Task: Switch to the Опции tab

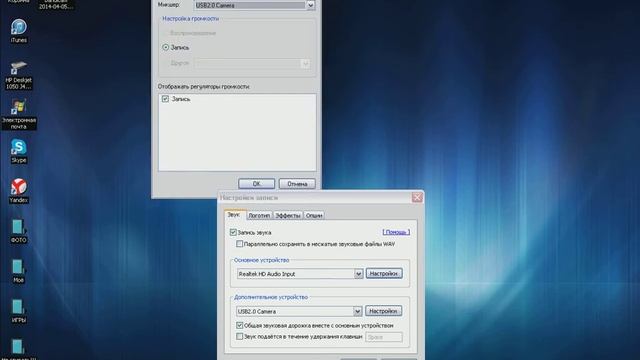Action: [314, 216]
